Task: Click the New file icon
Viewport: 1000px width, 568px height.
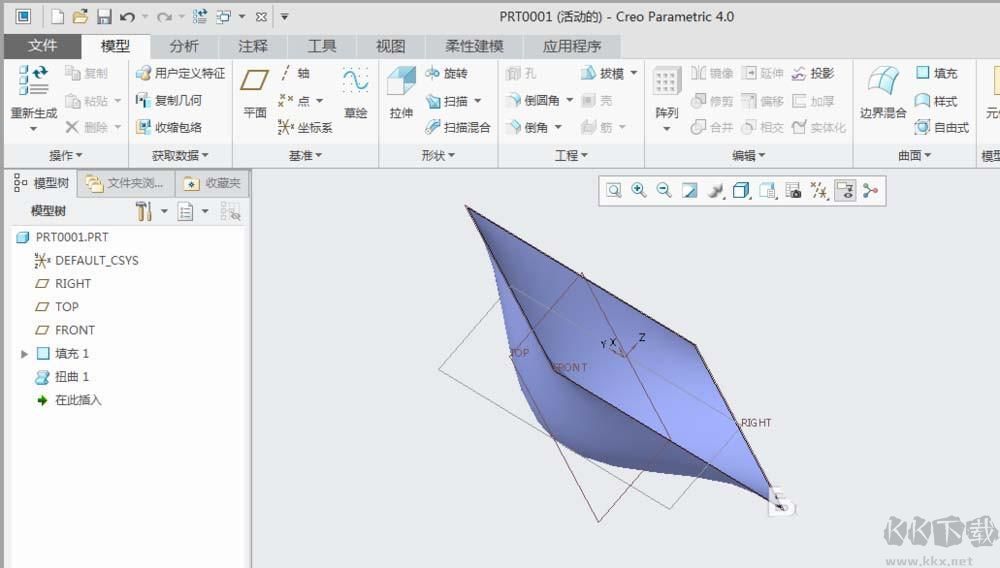Action: point(57,17)
